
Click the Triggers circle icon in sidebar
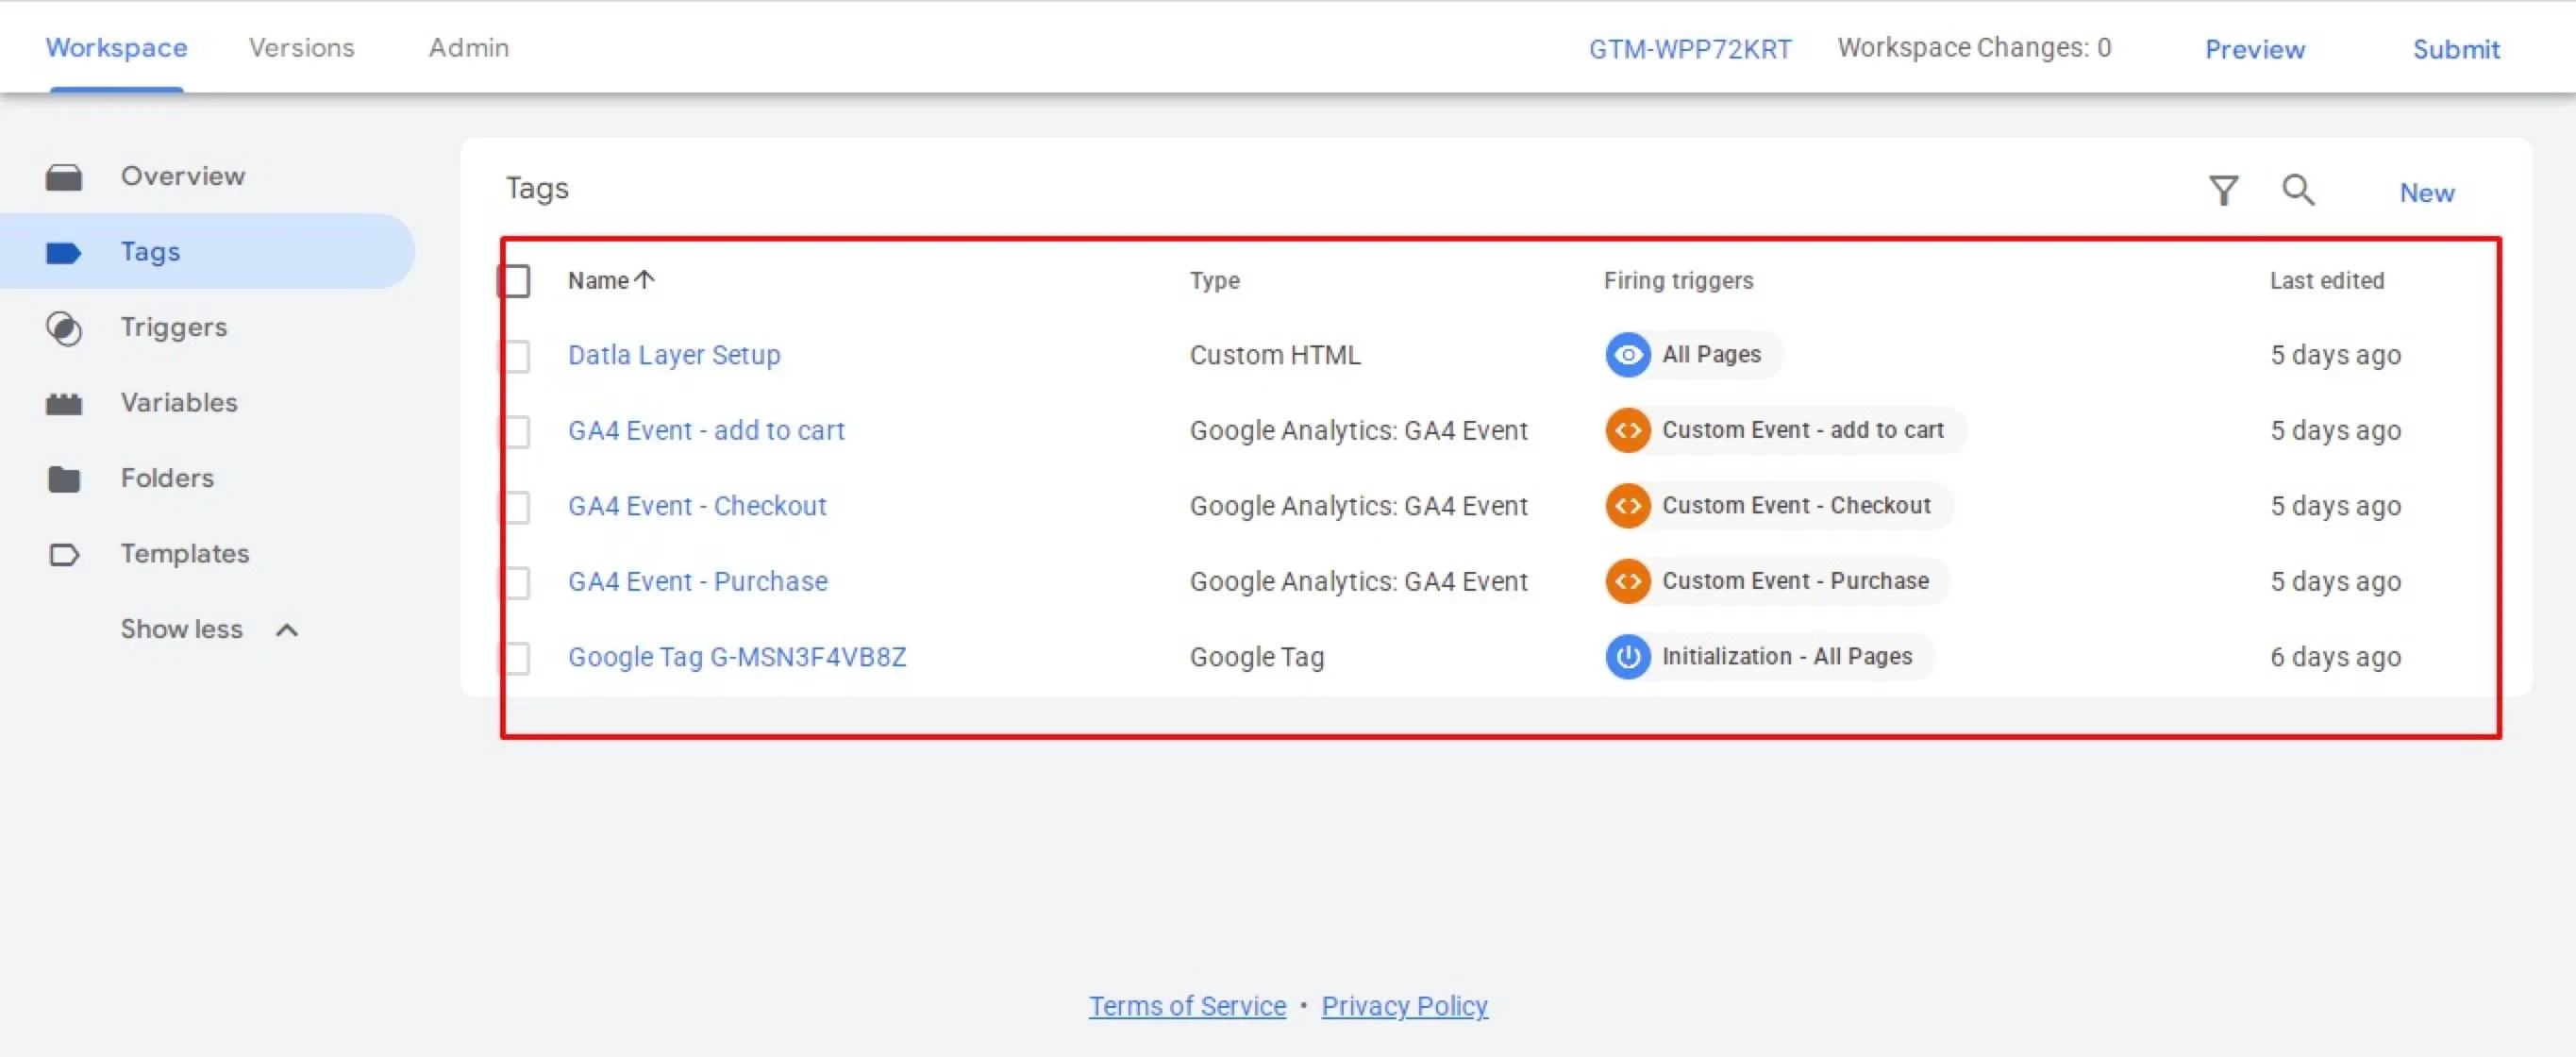tap(64, 328)
